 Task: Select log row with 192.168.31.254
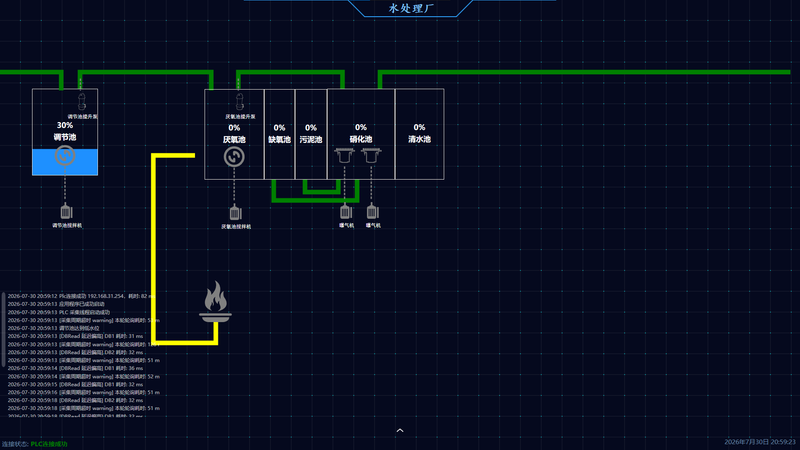point(81,296)
